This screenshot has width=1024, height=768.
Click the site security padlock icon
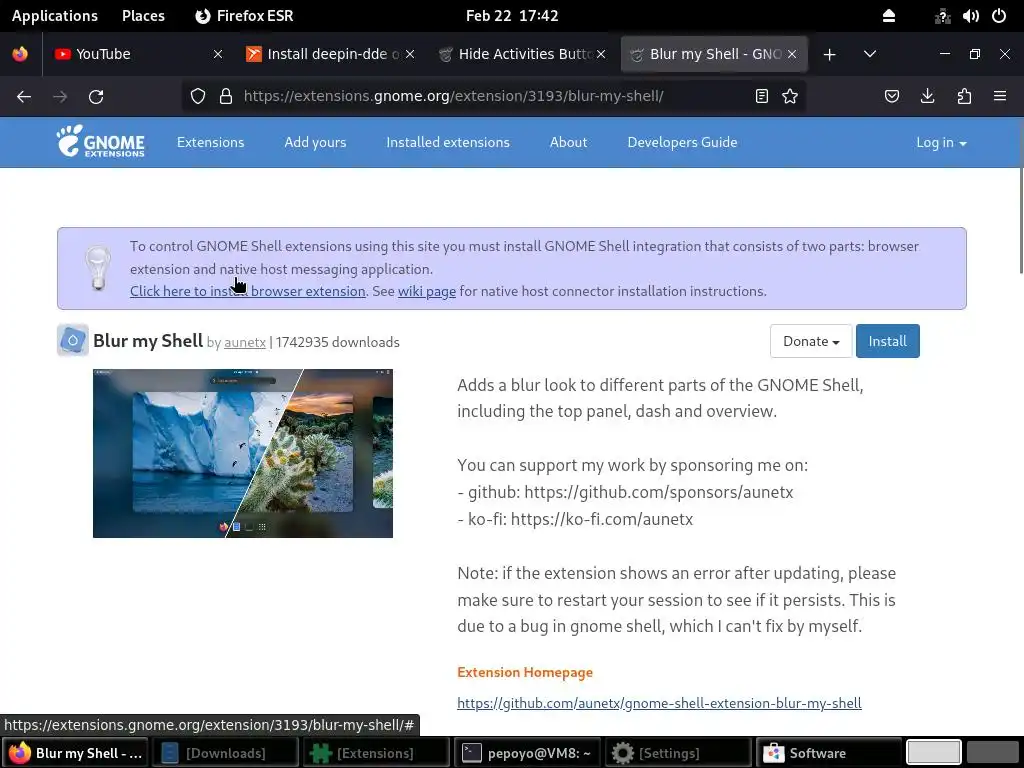[226, 97]
